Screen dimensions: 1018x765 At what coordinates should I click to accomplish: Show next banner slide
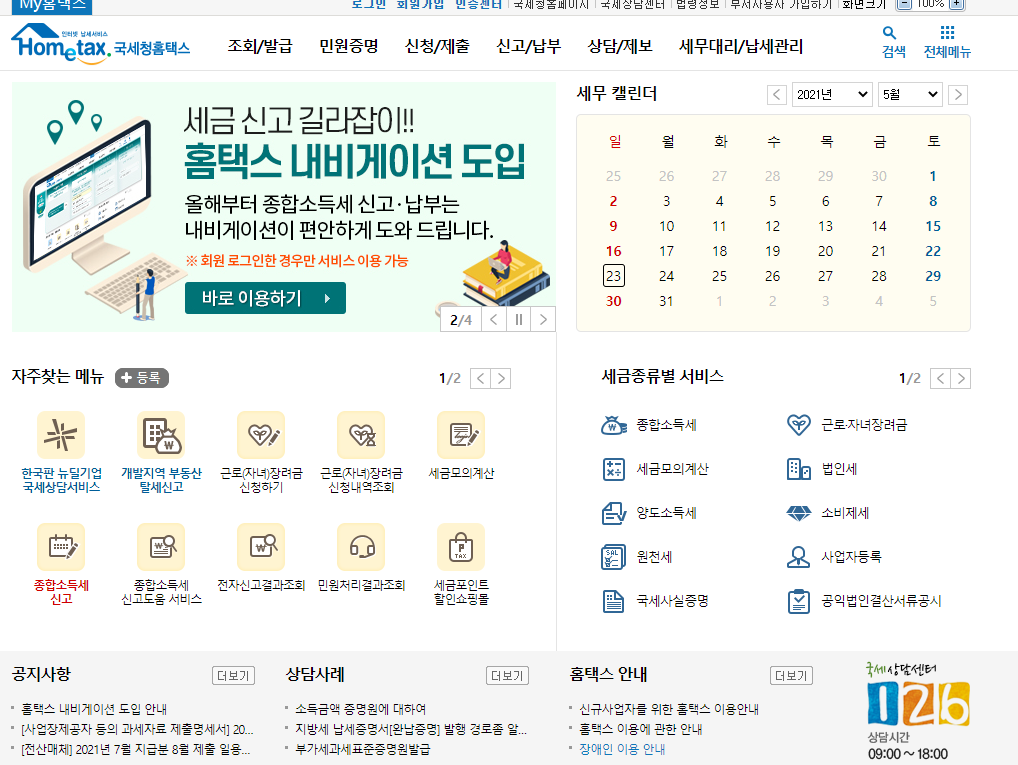point(543,320)
